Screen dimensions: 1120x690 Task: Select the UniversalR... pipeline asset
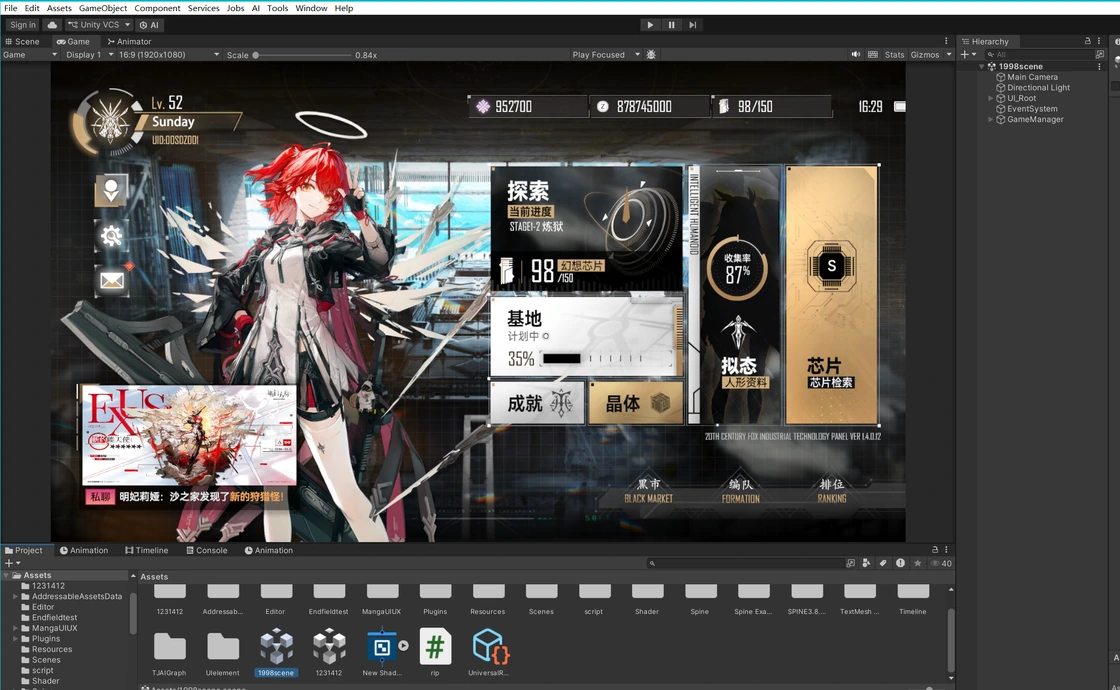(x=489, y=652)
